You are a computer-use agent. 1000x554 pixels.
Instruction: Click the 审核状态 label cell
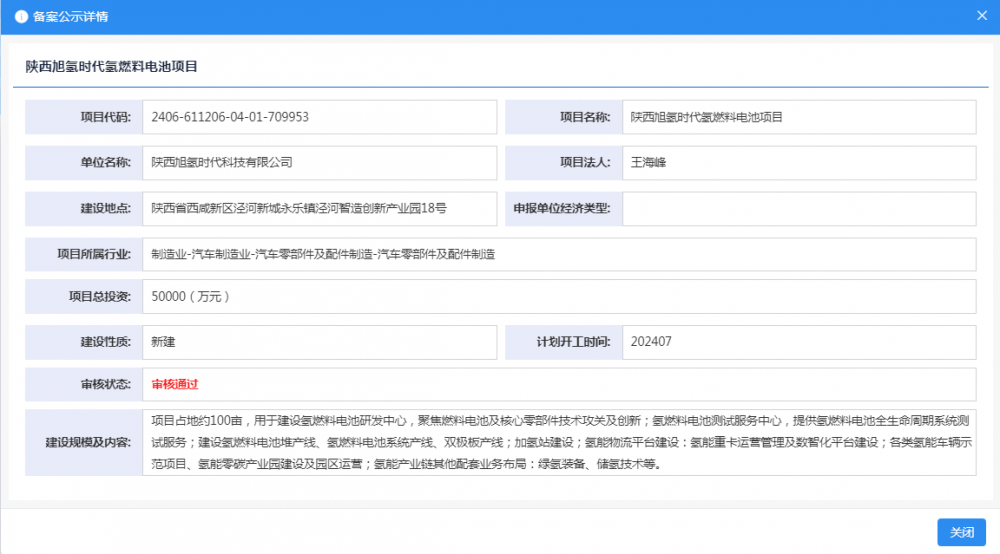(83, 384)
